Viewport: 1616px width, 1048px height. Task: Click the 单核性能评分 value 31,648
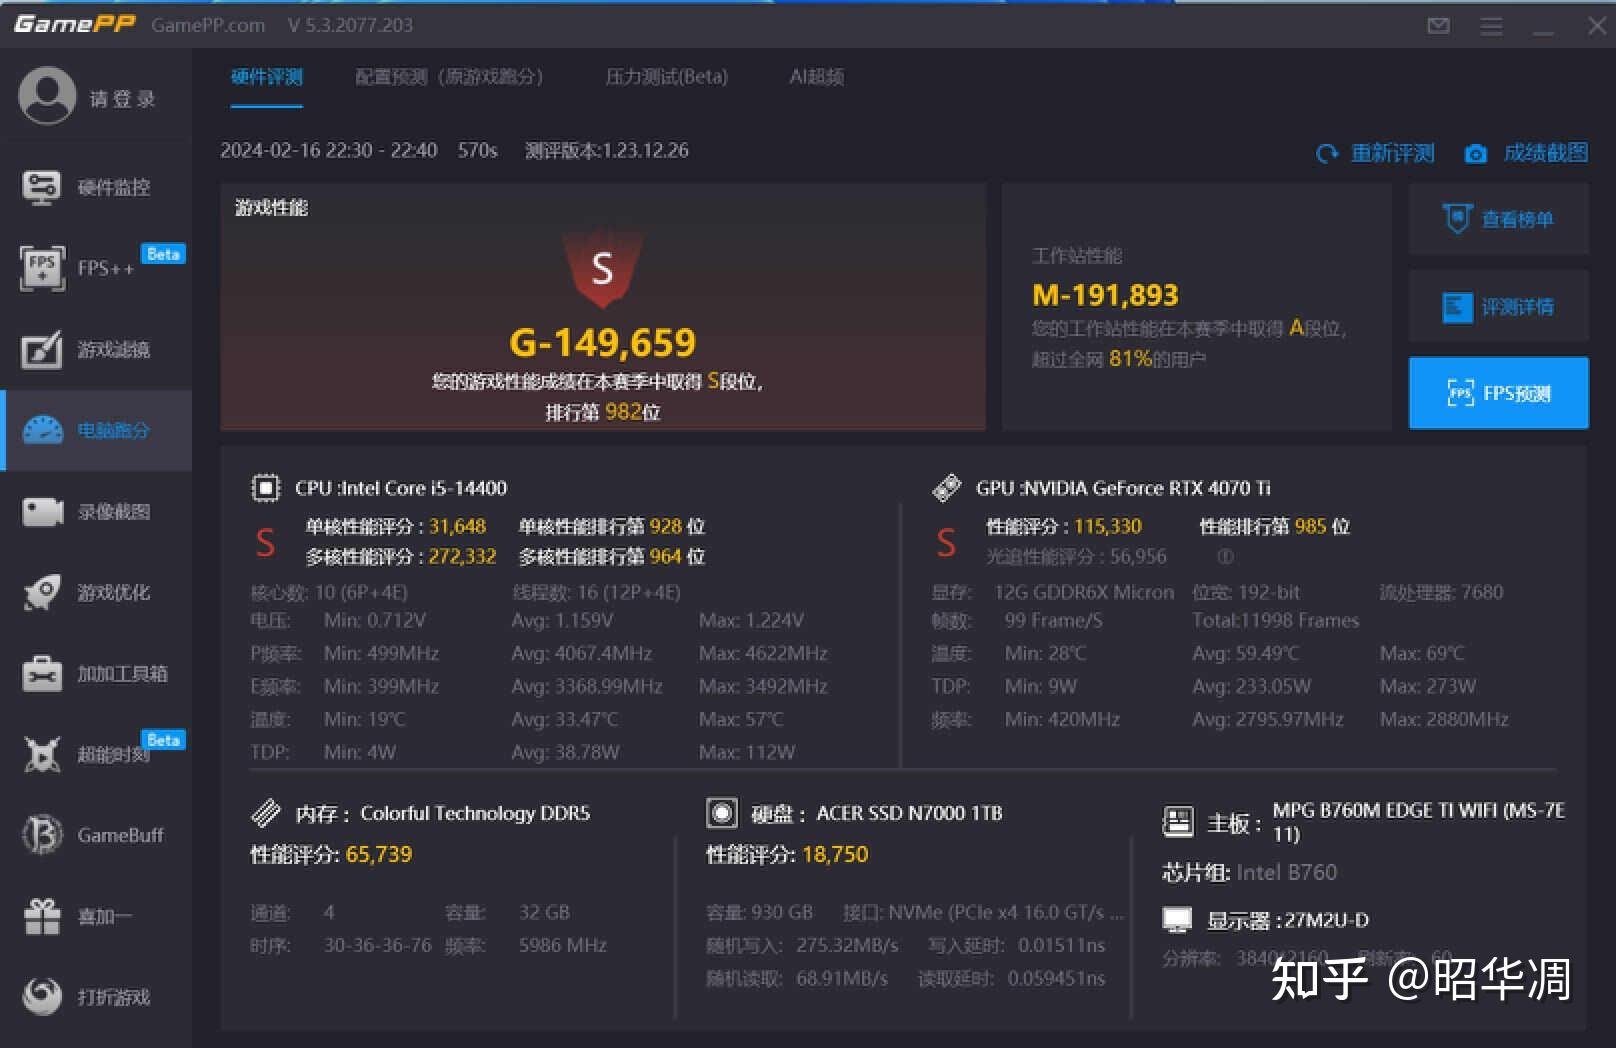(457, 526)
